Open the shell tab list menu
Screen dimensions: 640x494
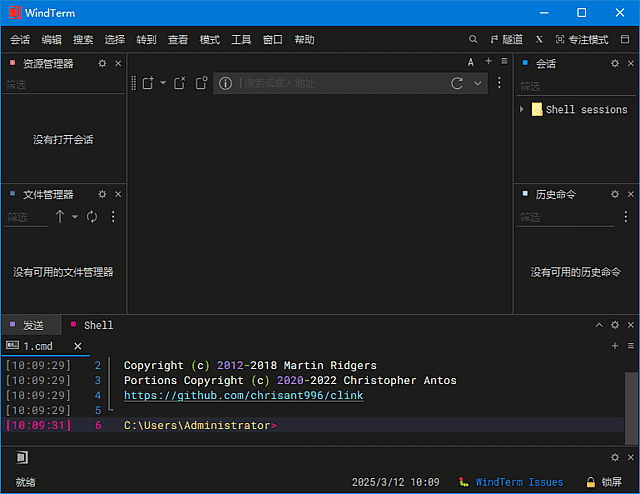631,346
